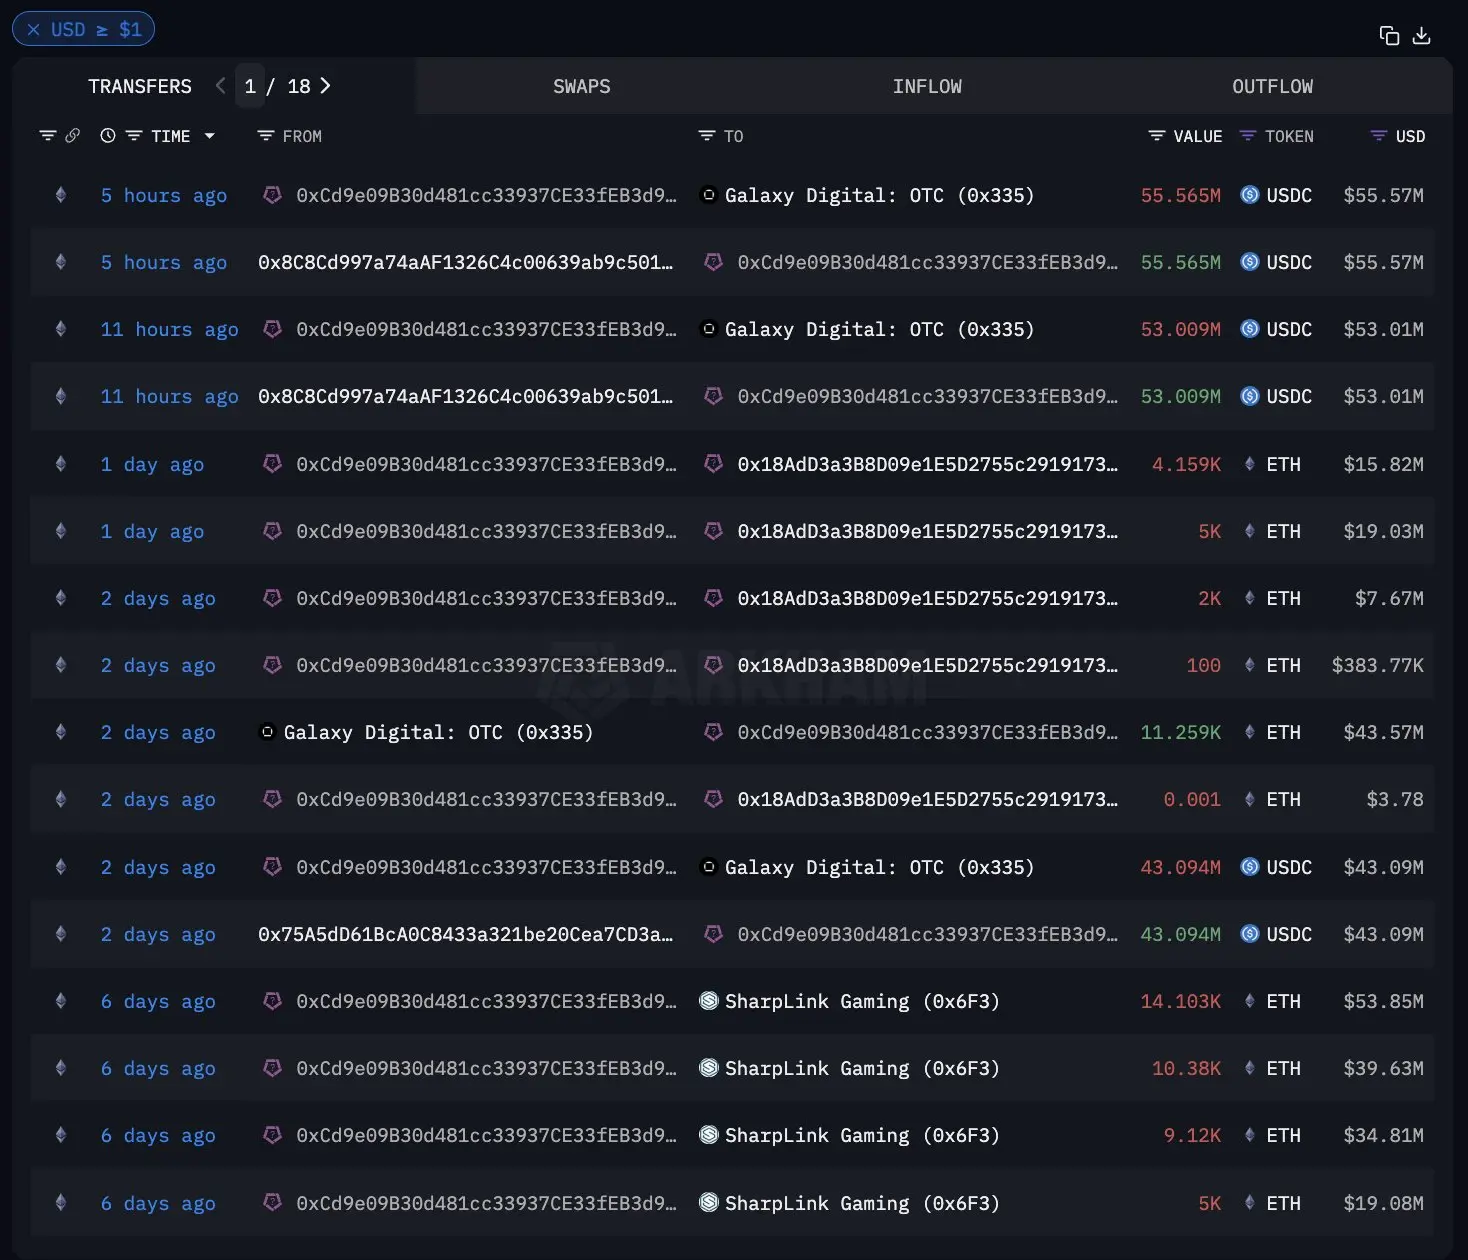Remove the USD ≥ $1 filter chip

pos(34,30)
